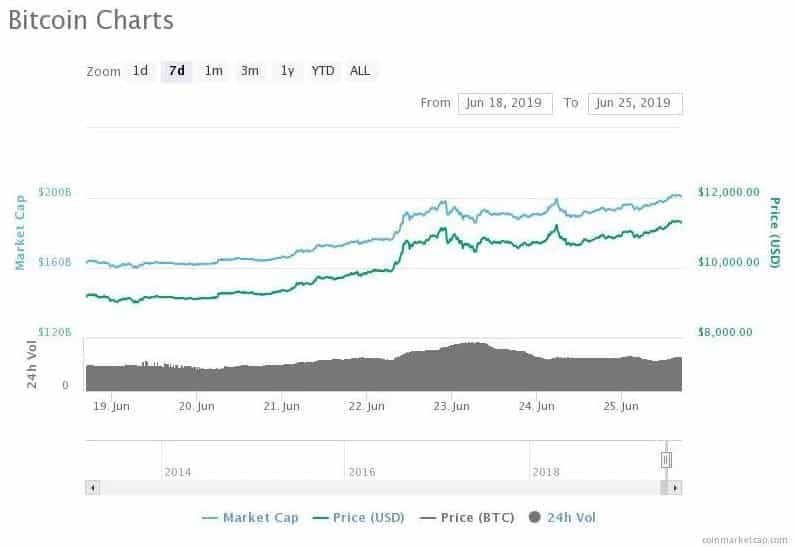Click the 19. Jun axis label

112,406
